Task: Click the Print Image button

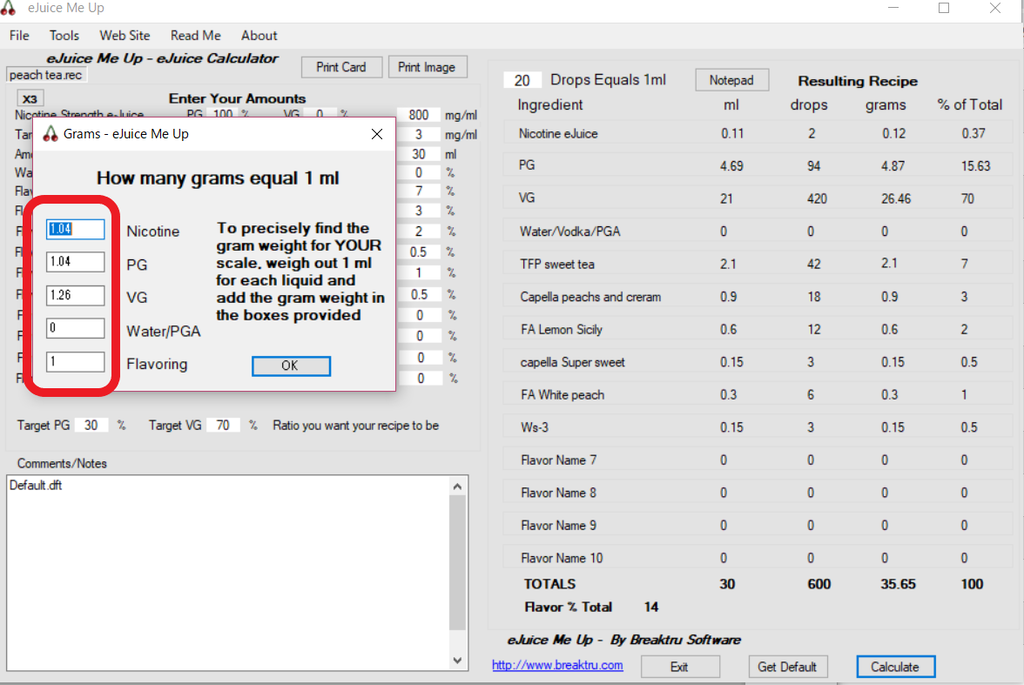Action: tap(427, 67)
